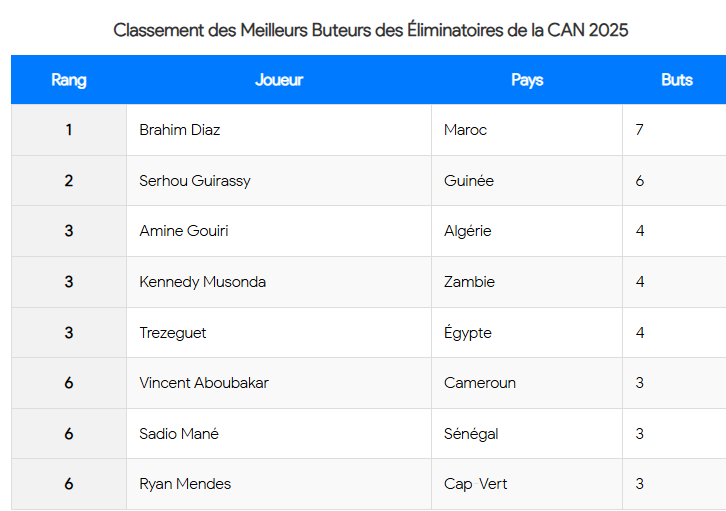Select the Serhou Guirassy player cell

[x=195, y=181]
